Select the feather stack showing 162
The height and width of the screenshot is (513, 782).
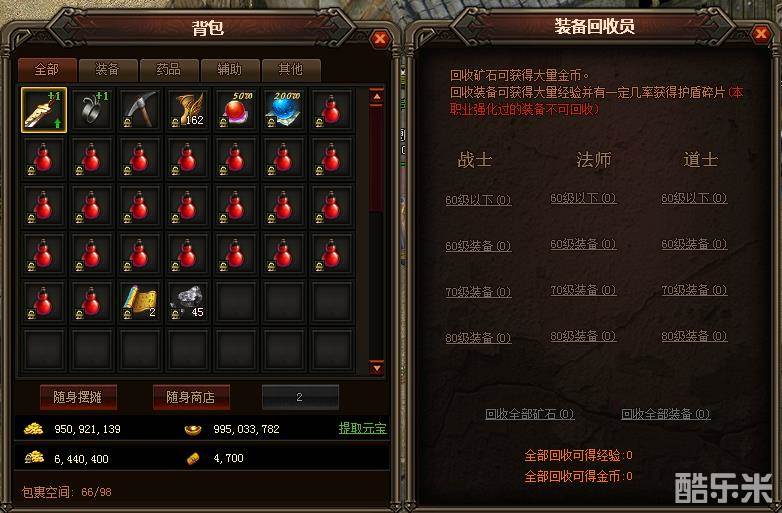tap(188, 110)
